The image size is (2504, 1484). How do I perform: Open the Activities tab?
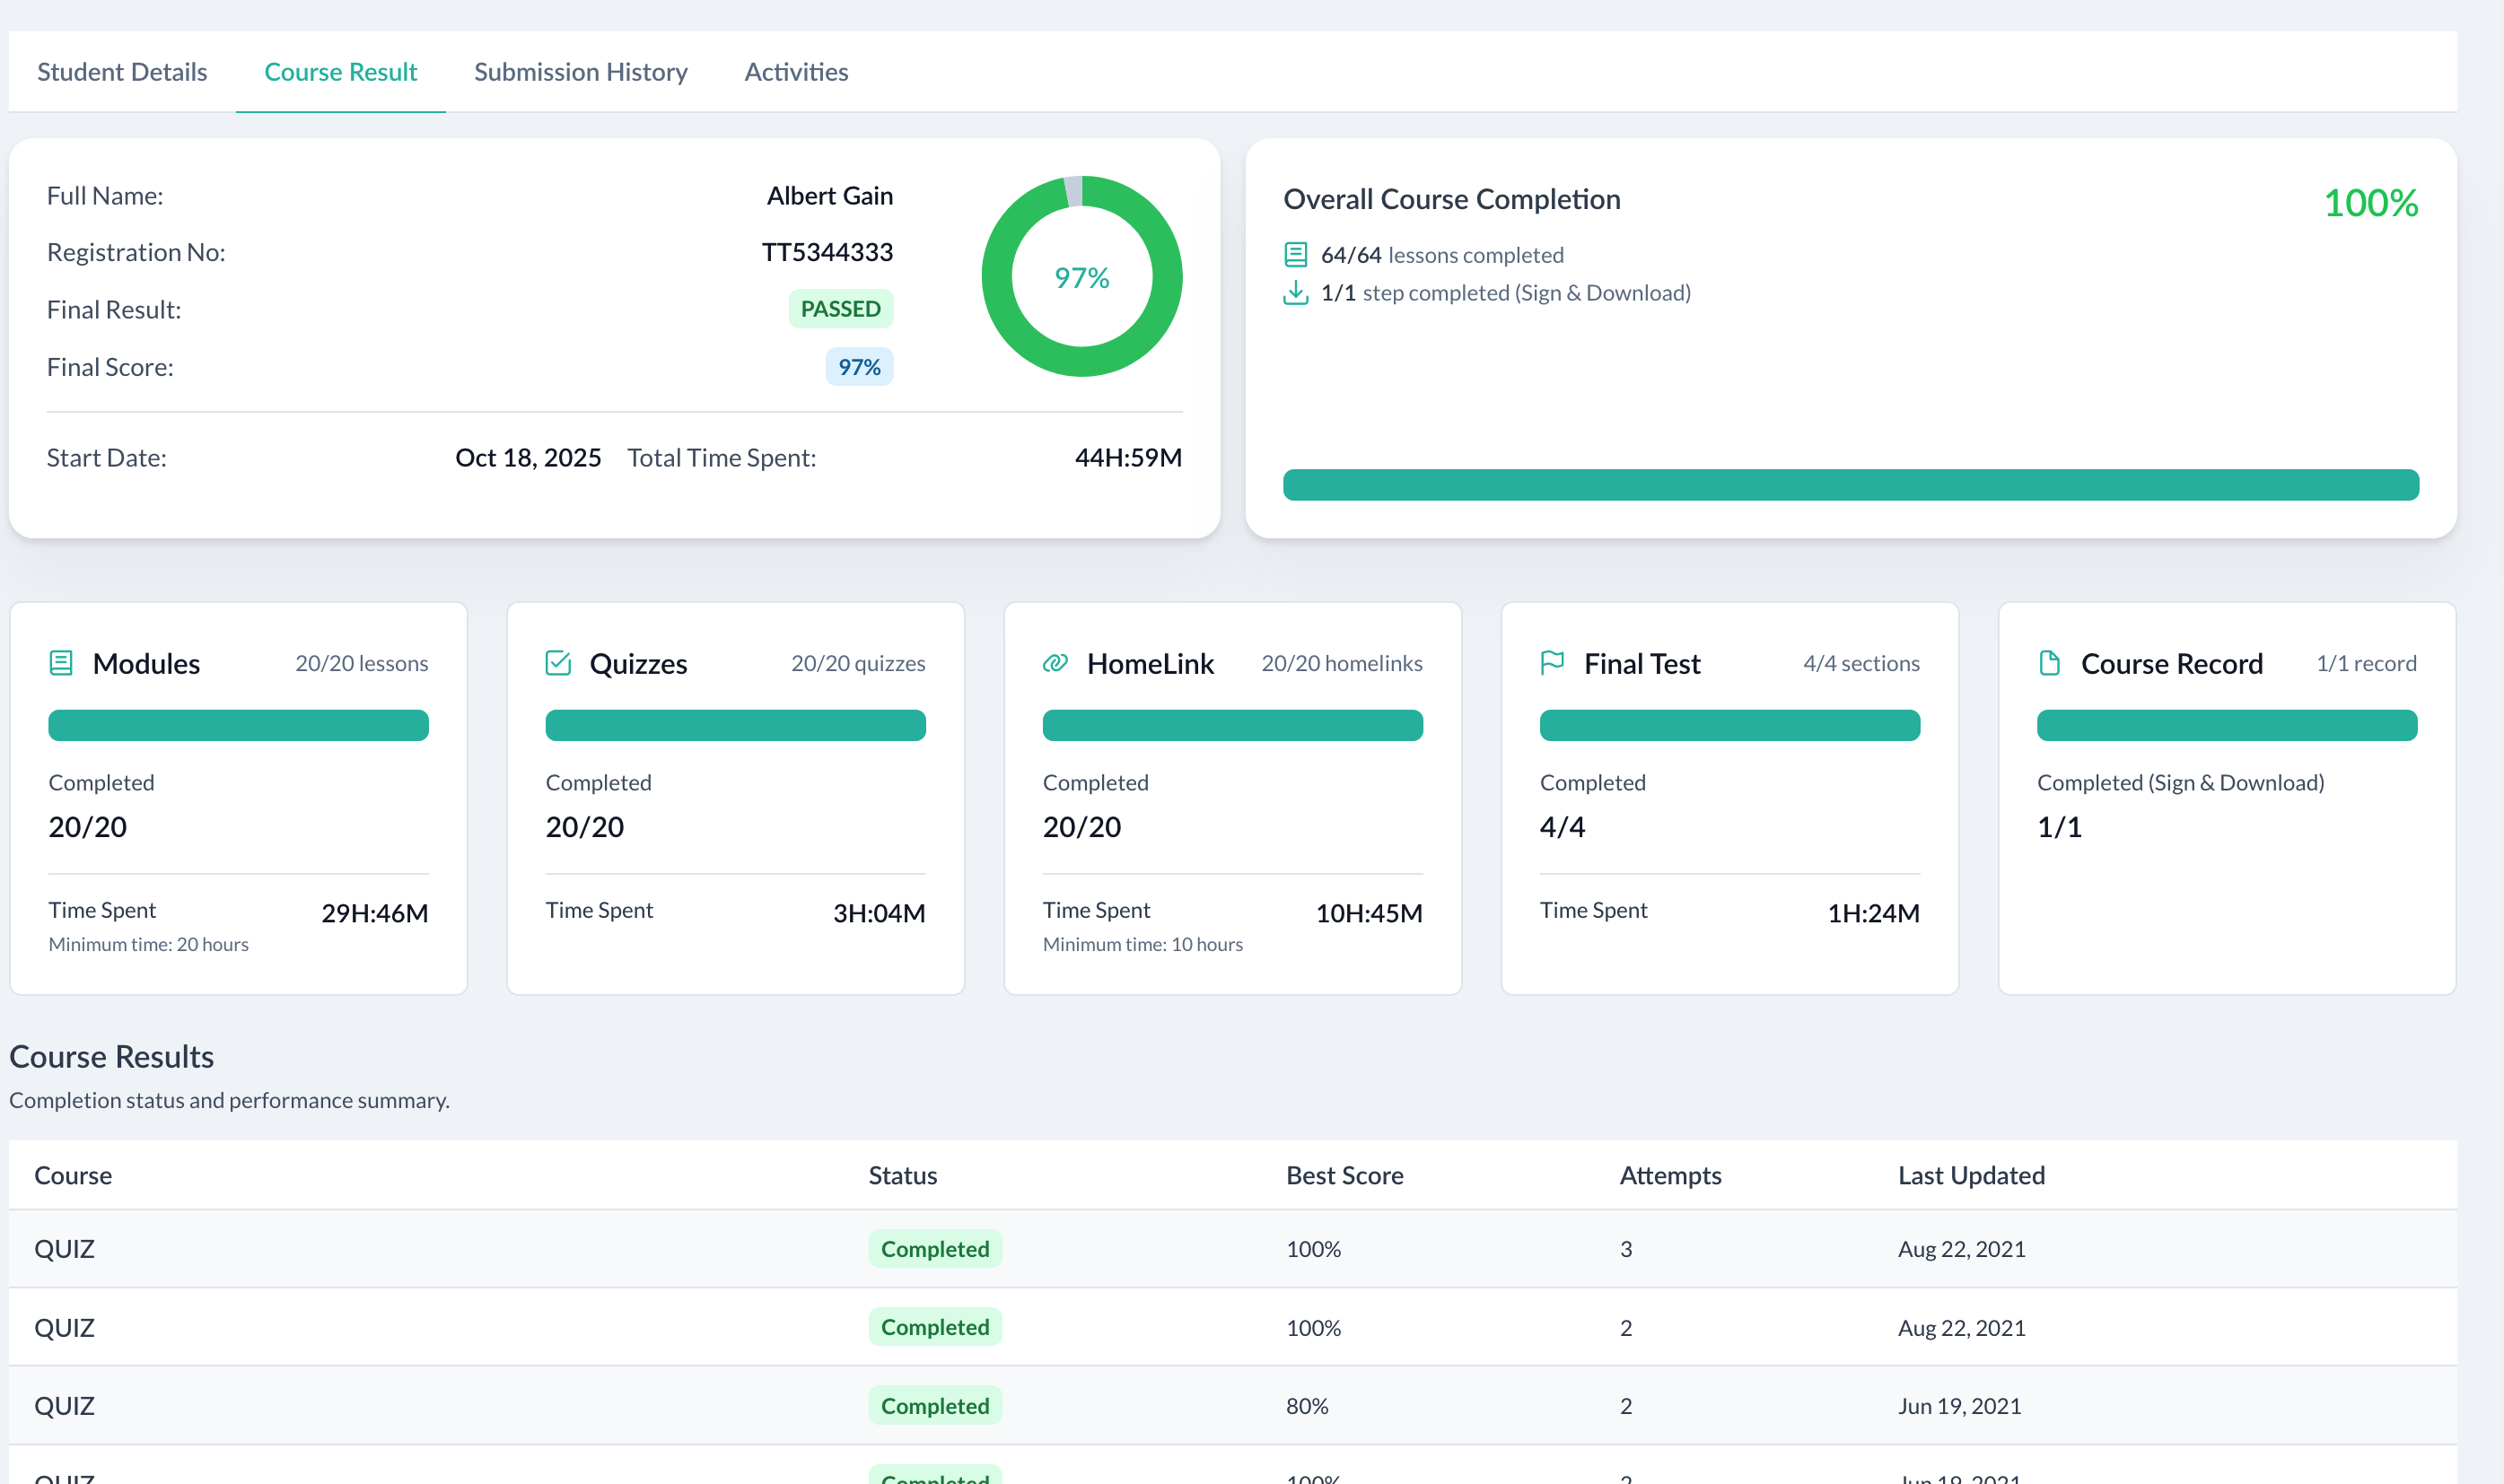pos(796,72)
